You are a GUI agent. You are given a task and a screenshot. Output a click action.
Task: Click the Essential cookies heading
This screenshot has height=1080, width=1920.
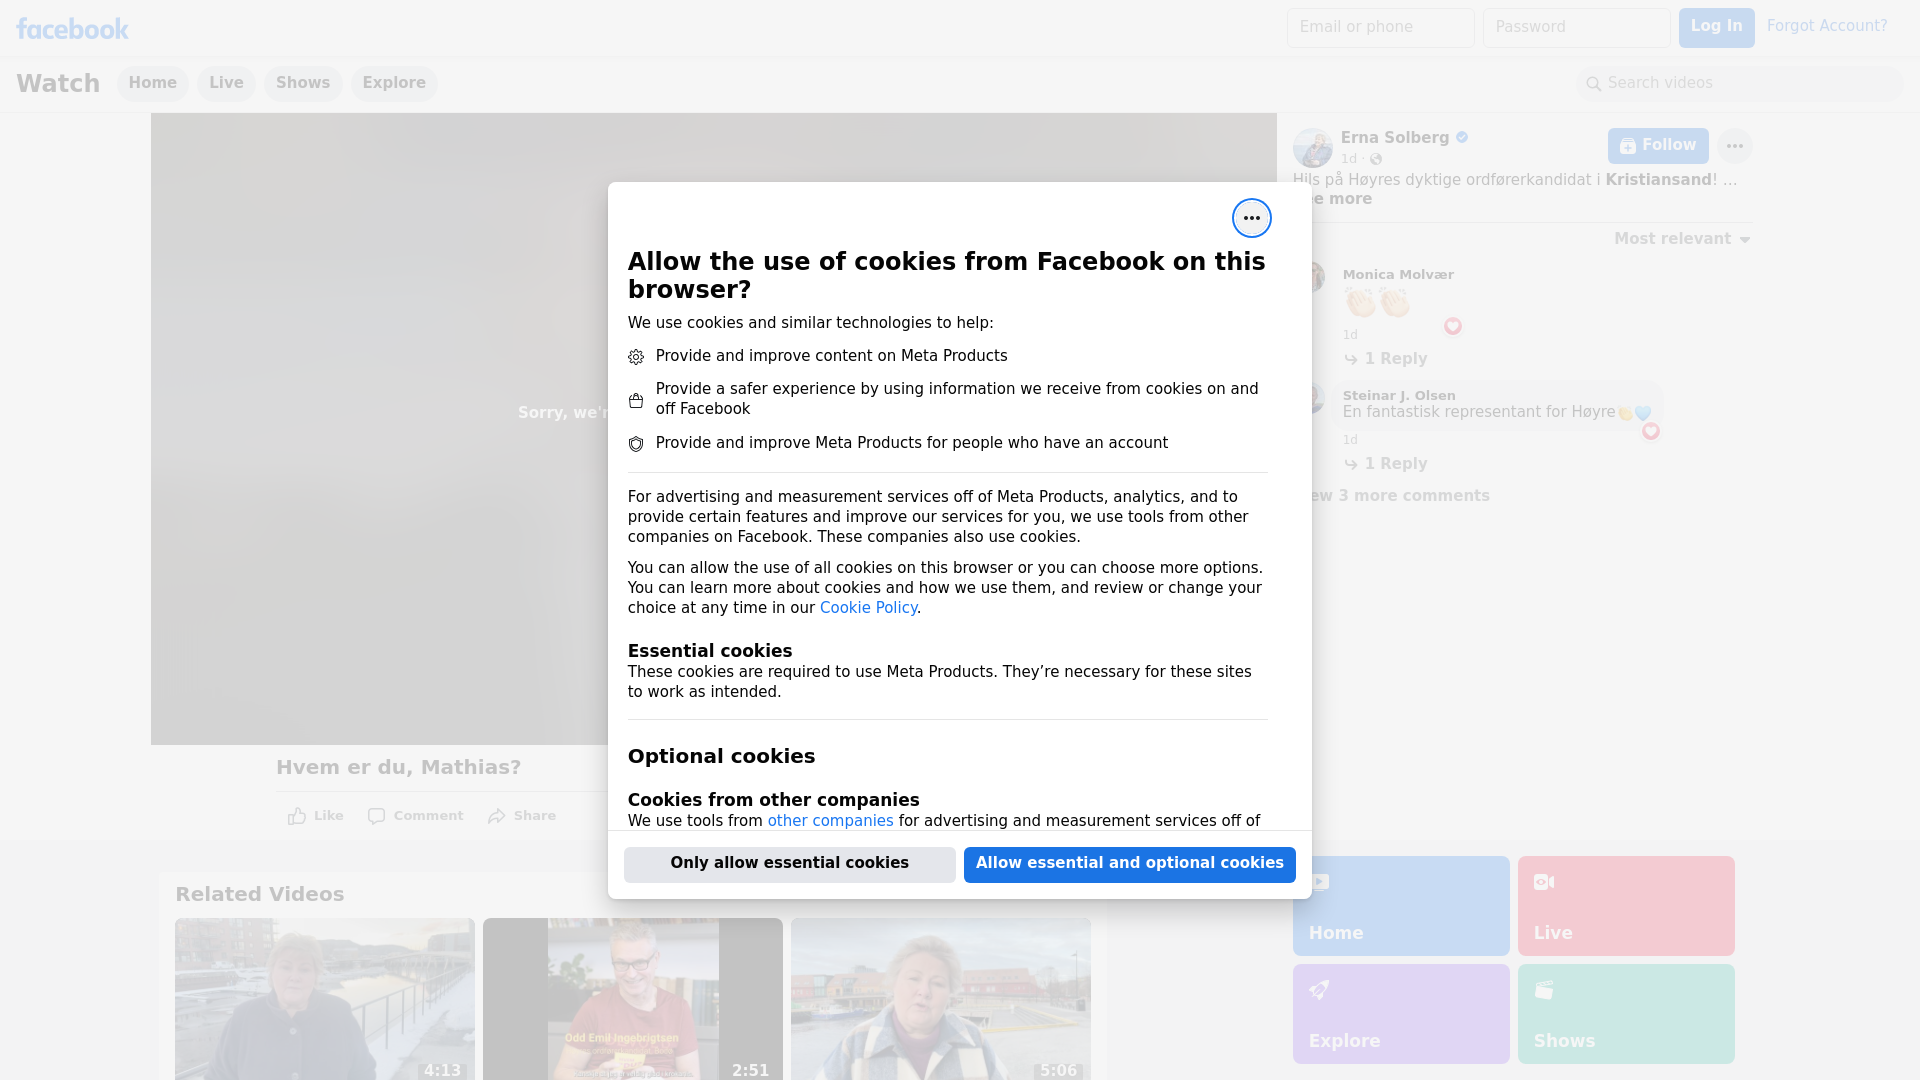710,651
